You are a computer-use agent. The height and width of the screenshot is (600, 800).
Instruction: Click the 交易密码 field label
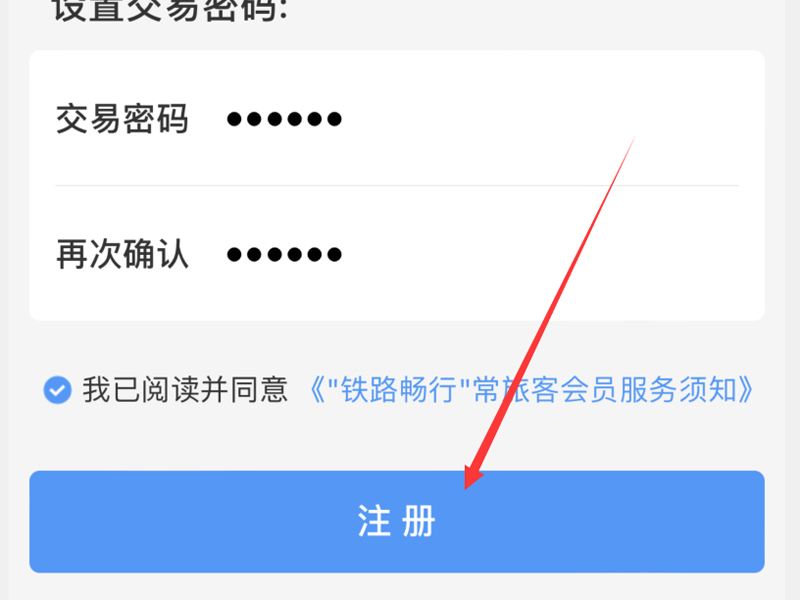tap(122, 119)
